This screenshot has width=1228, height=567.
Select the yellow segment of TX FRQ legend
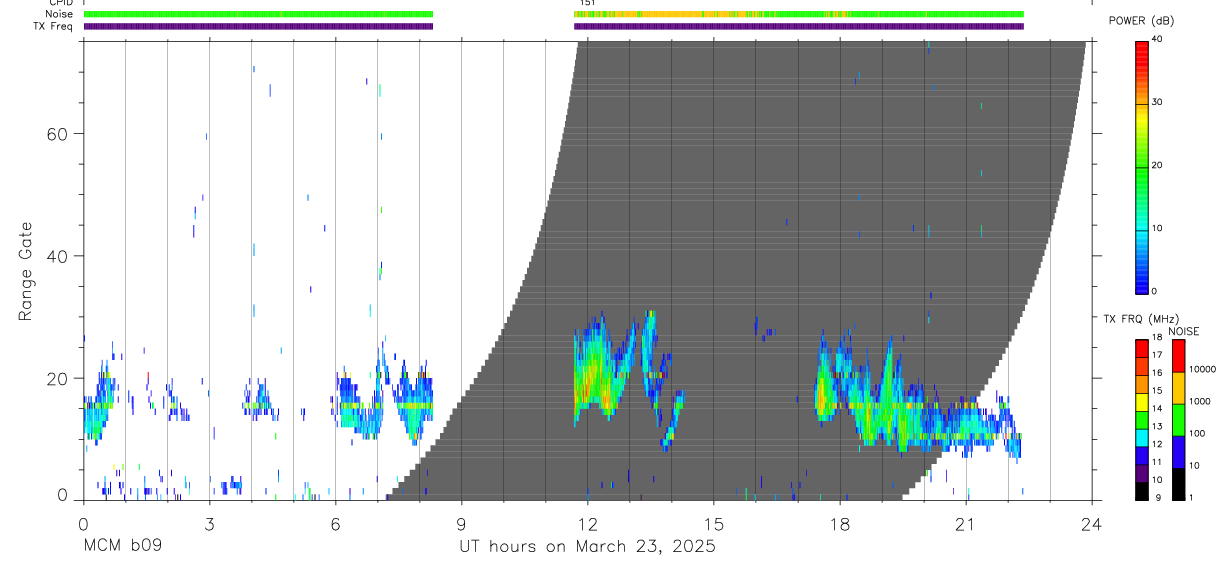point(1141,400)
